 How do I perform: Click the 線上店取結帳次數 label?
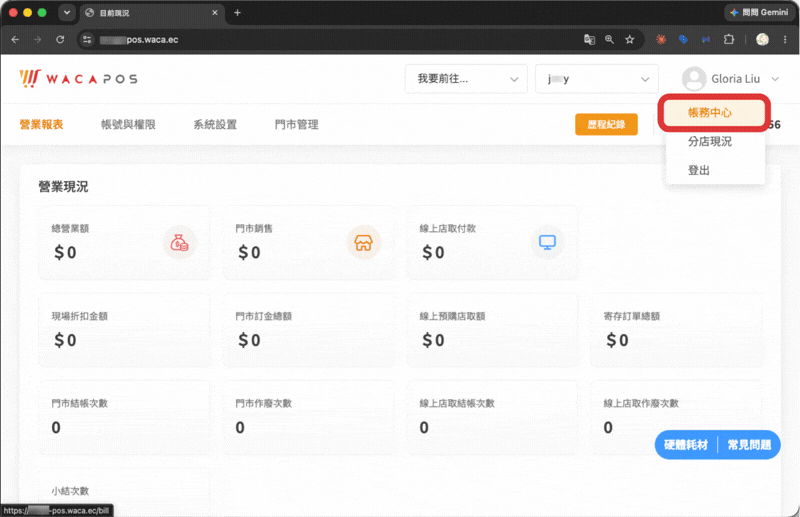[457, 404]
